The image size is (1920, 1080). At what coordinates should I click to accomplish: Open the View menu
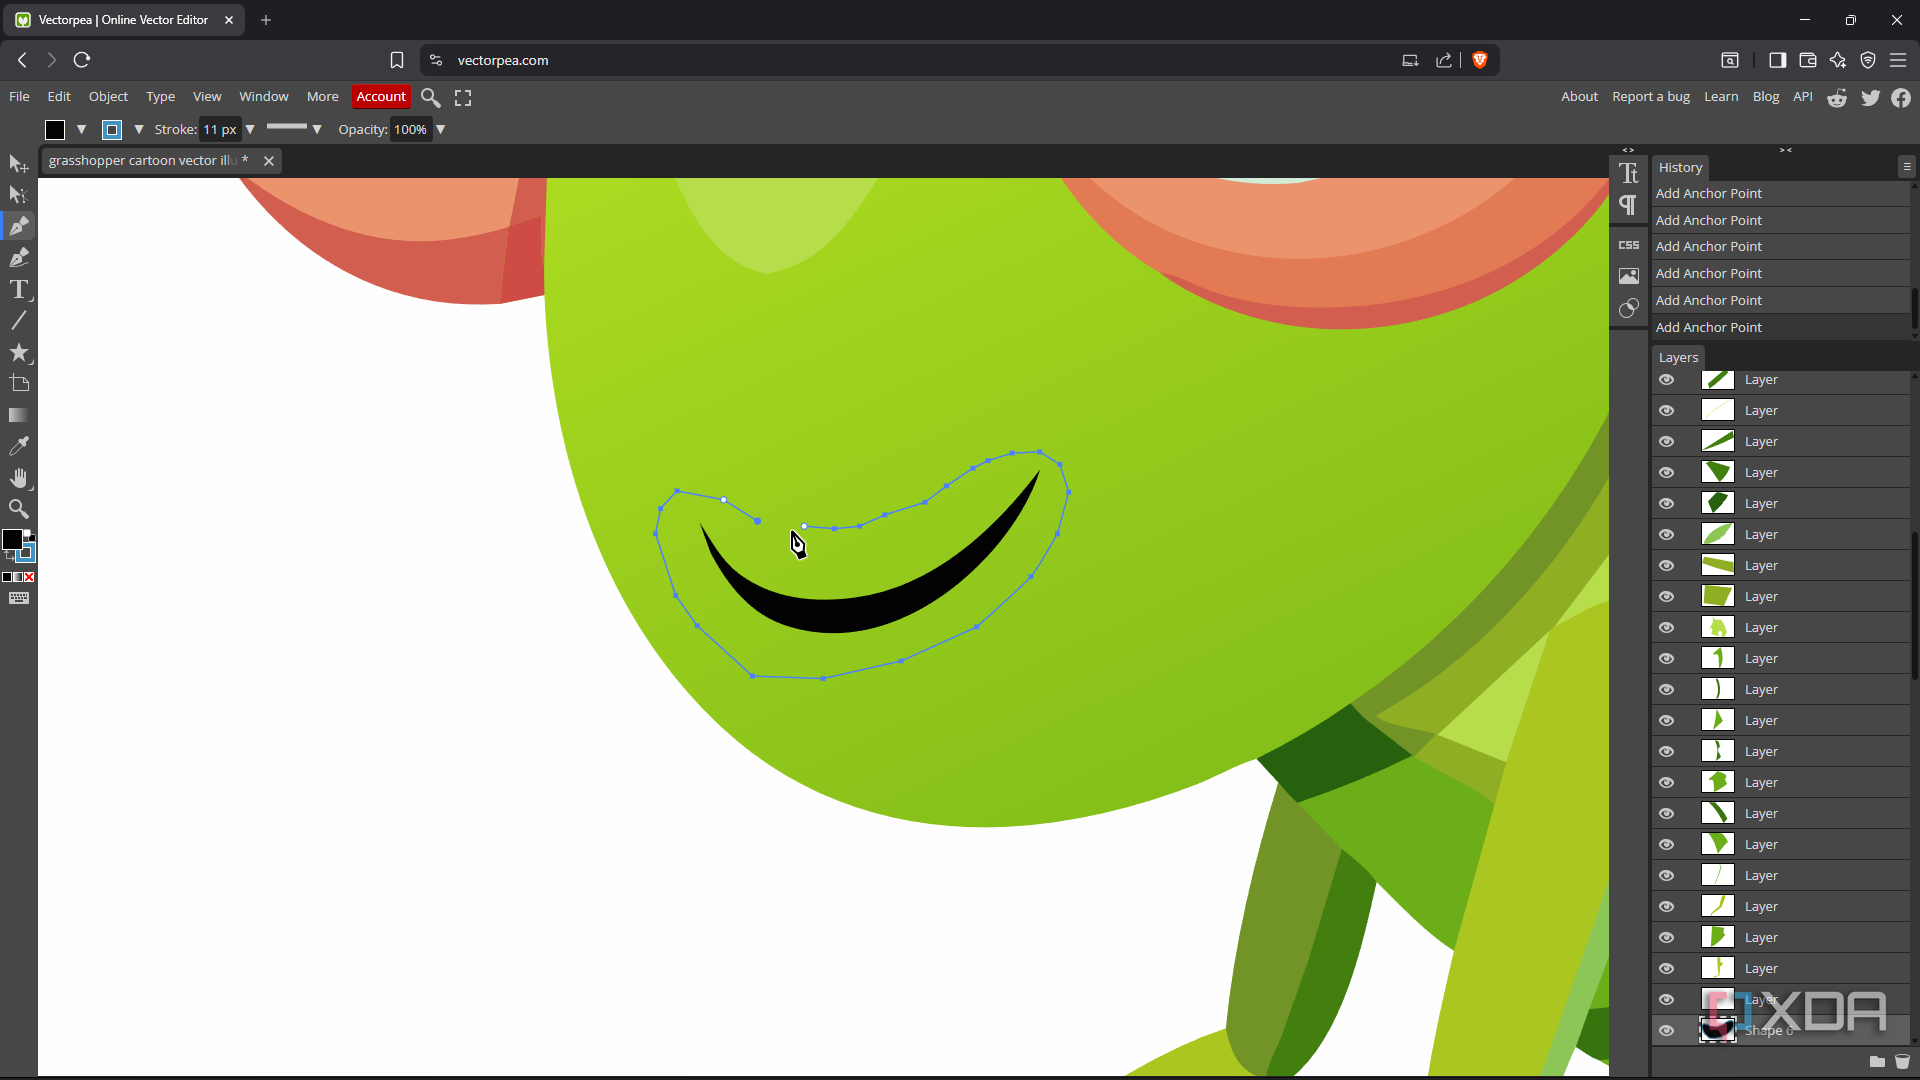pos(207,97)
